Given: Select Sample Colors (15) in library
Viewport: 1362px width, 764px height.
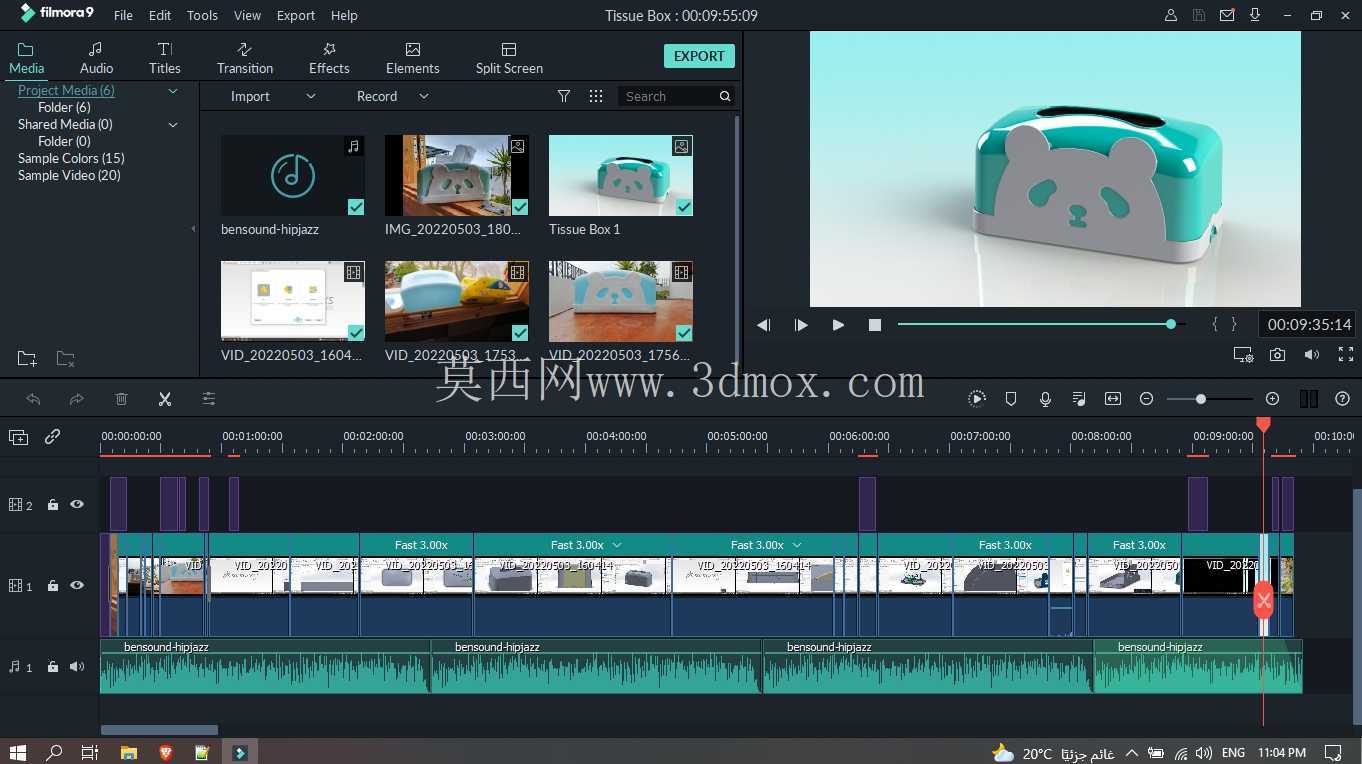Looking at the screenshot, I should click(x=71, y=158).
